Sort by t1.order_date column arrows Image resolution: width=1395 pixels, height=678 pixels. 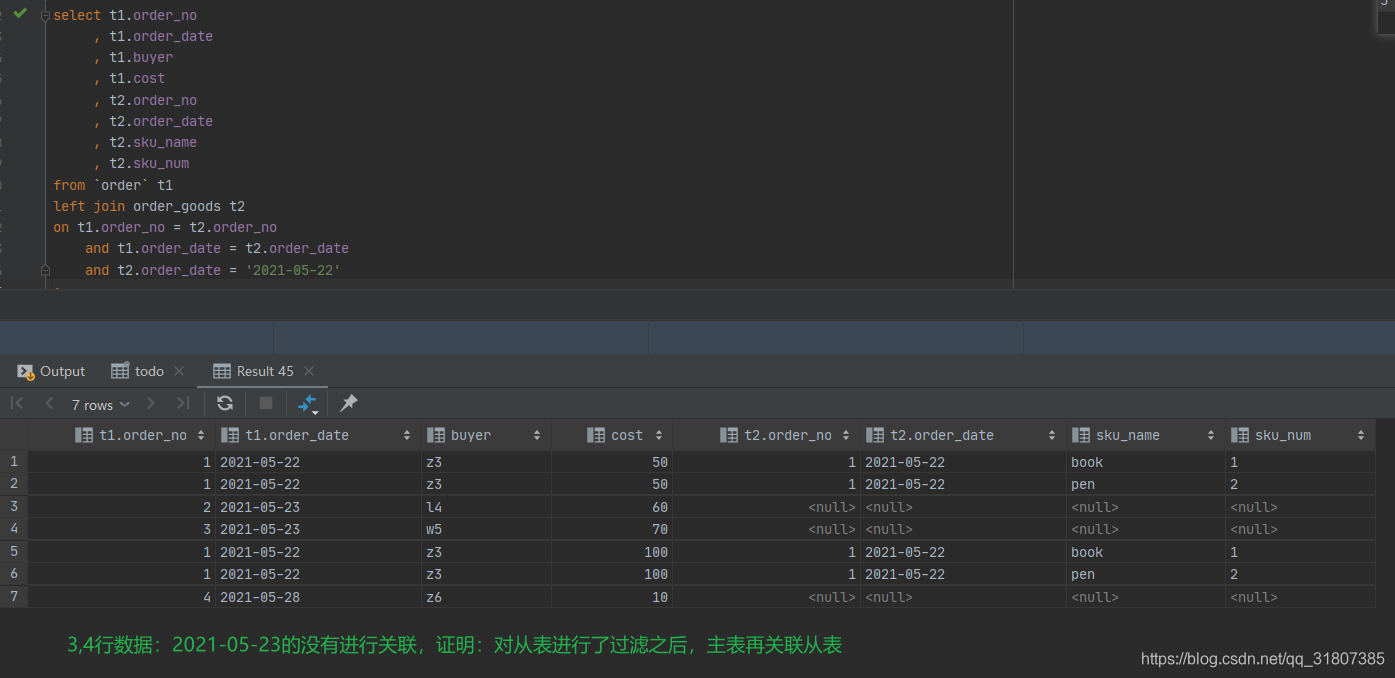click(x=407, y=435)
